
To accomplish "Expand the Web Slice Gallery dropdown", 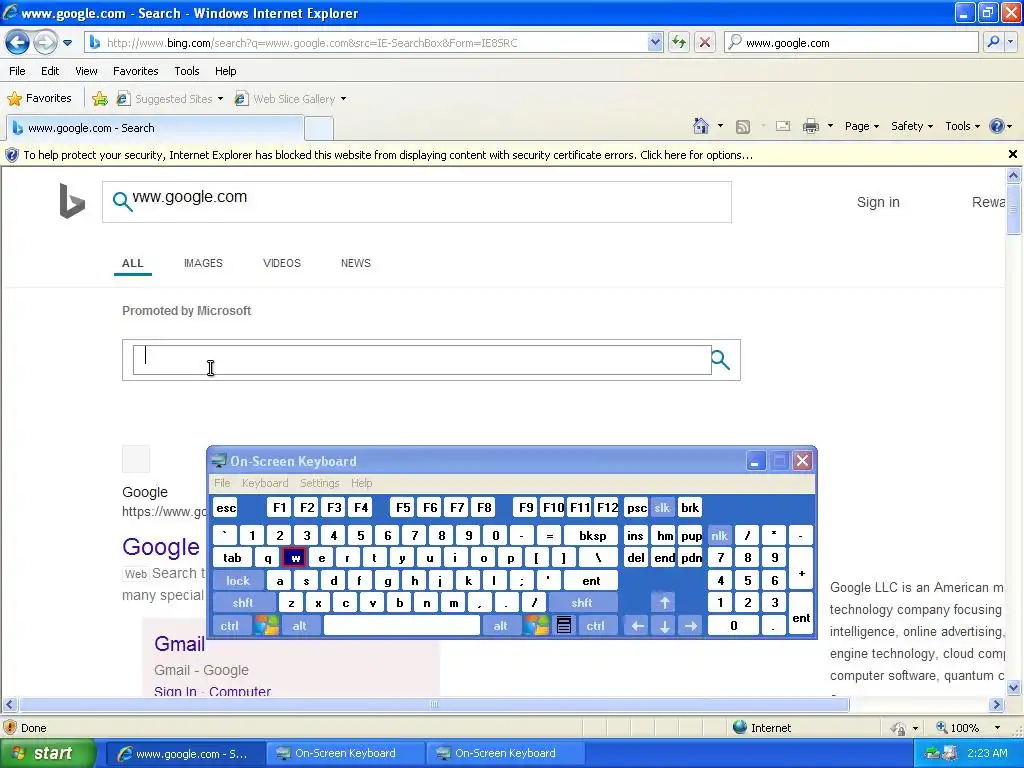I will (x=344, y=99).
